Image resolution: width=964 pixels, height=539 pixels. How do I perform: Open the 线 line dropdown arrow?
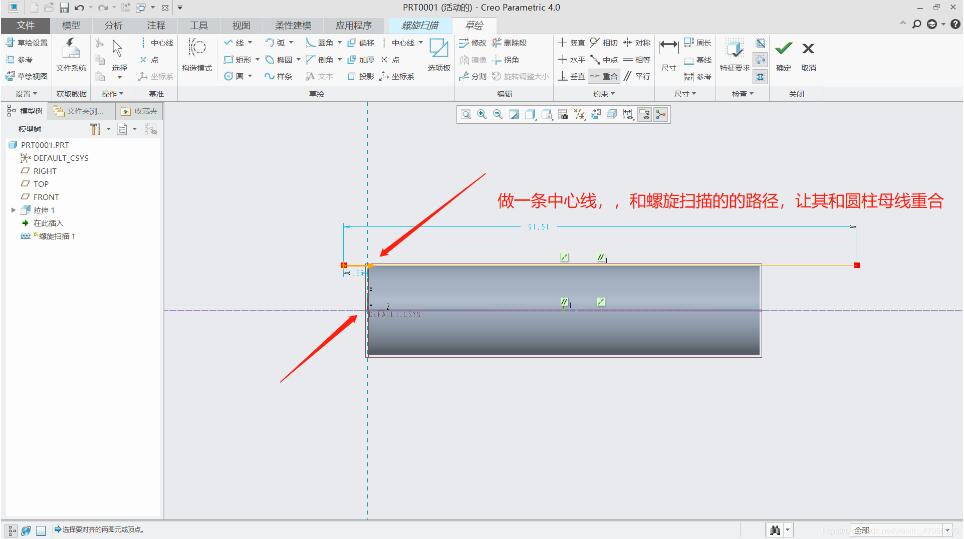(x=250, y=42)
